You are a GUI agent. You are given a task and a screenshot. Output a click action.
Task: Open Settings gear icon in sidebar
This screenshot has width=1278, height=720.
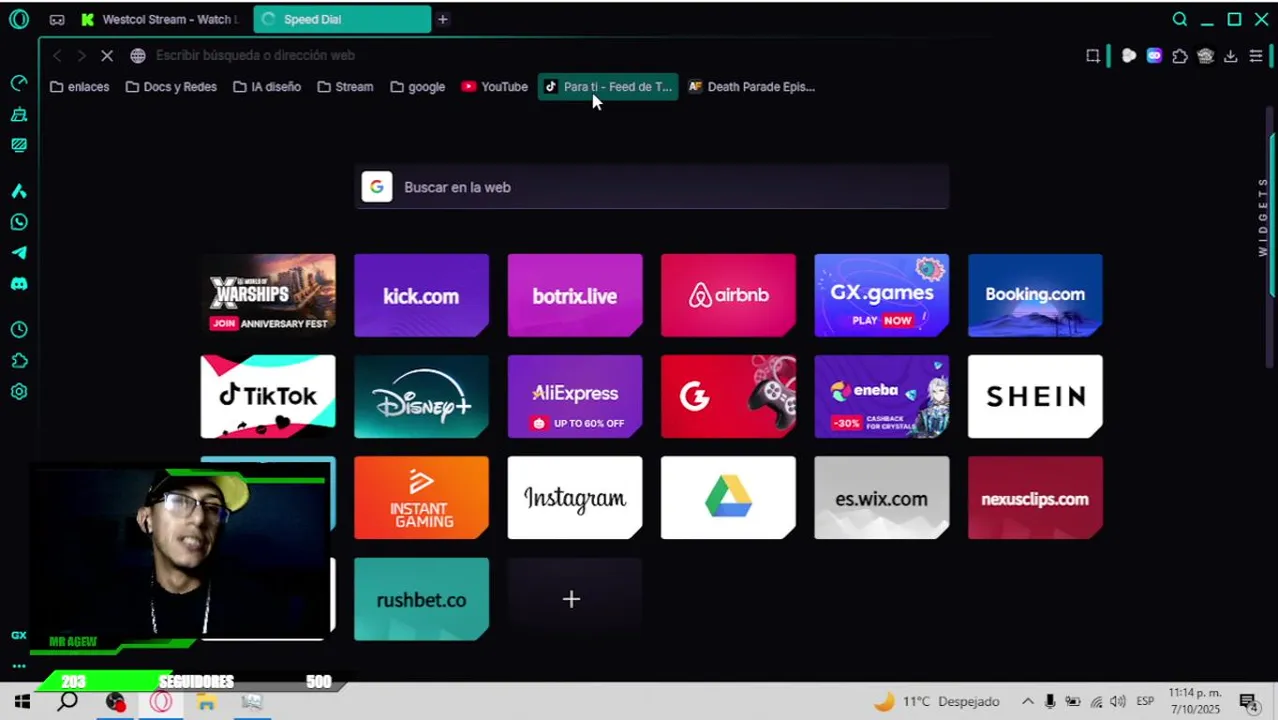[18, 392]
